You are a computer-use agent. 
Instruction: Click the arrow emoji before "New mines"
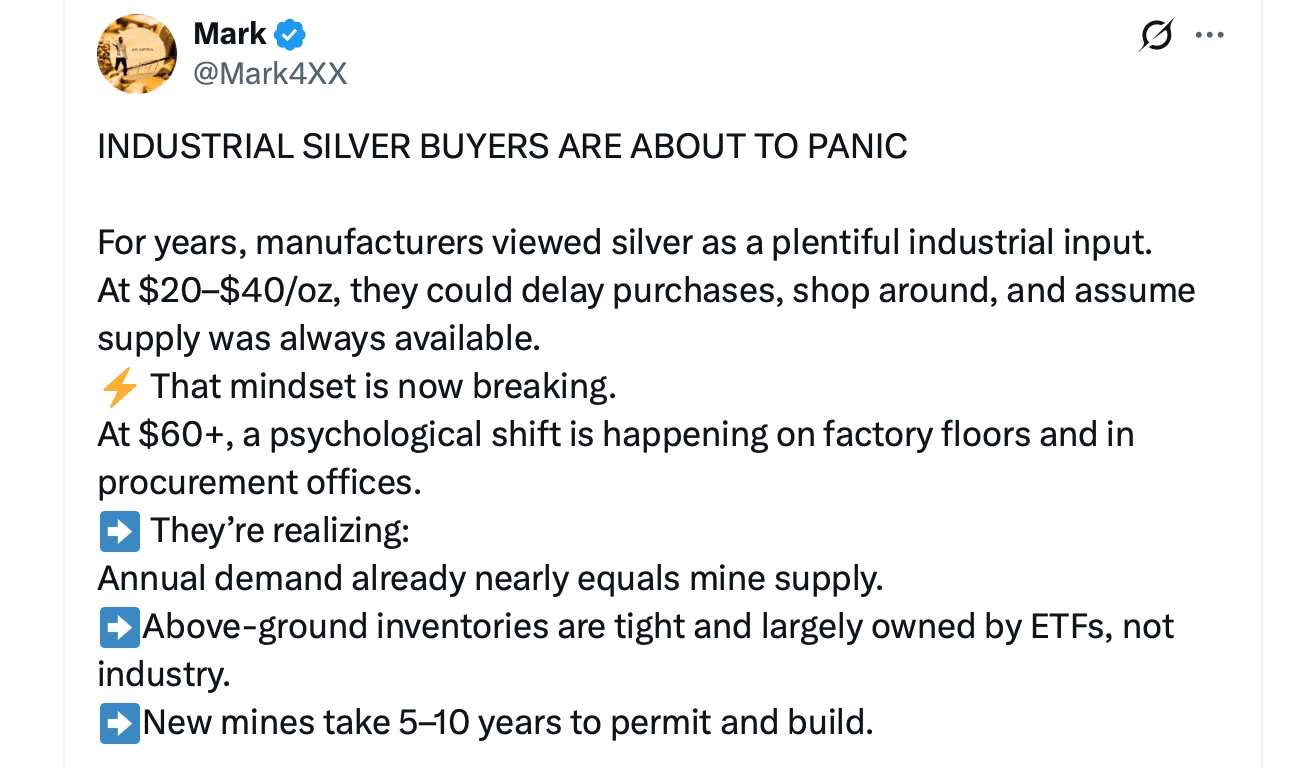pyautogui.click(x=119, y=723)
